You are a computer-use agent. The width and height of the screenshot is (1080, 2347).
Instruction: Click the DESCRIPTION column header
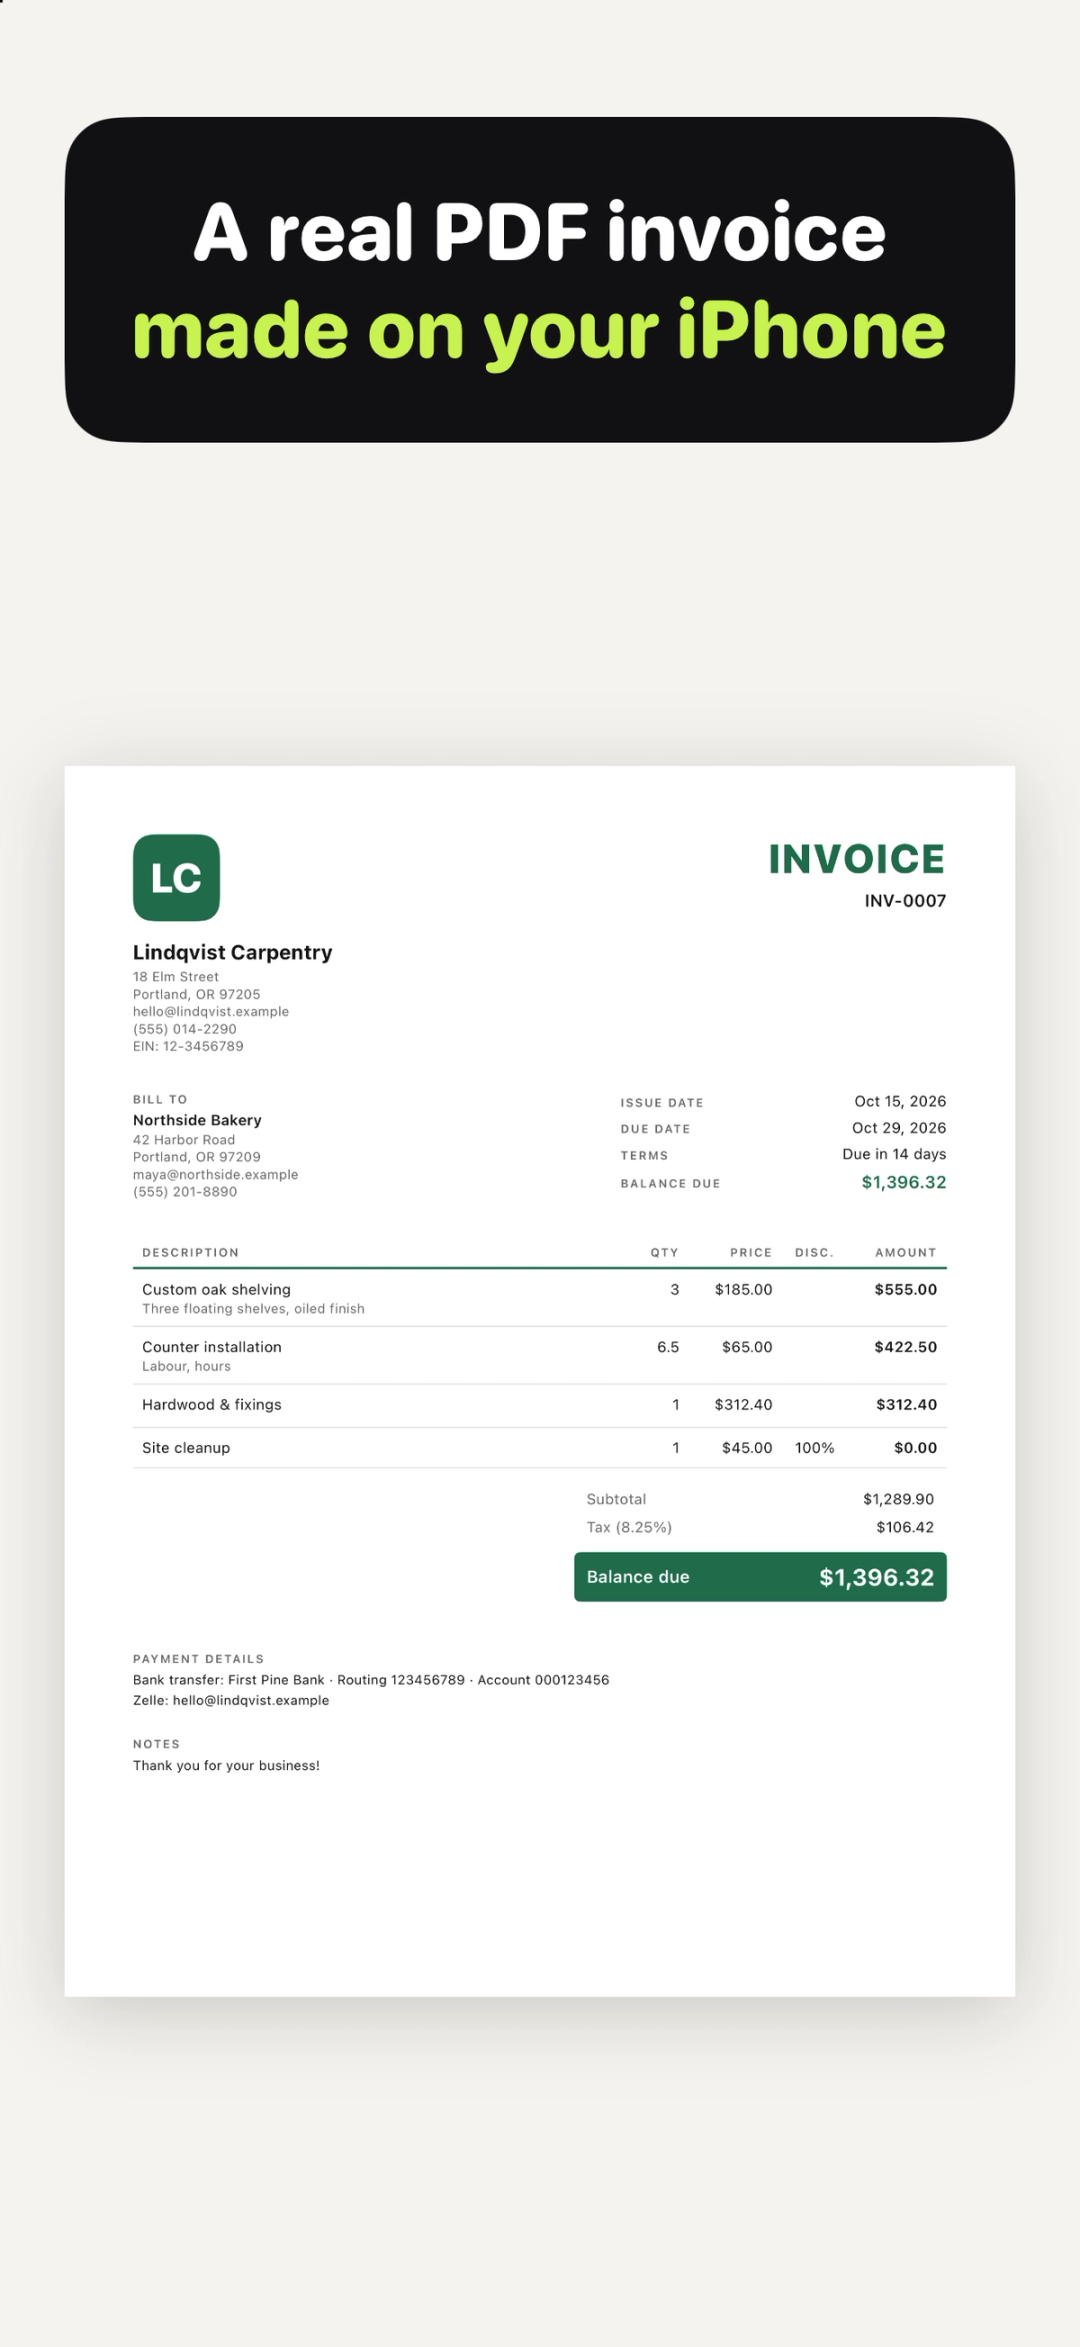pos(190,1252)
